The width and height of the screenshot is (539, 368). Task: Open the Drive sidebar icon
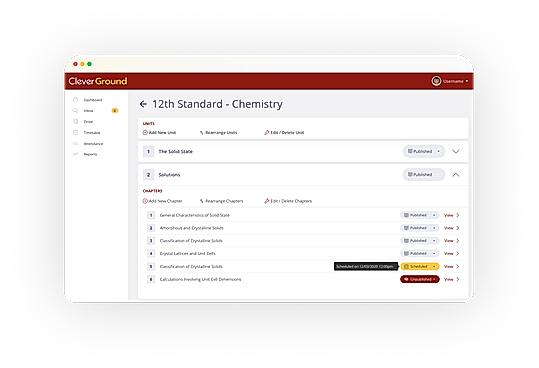(76, 121)
